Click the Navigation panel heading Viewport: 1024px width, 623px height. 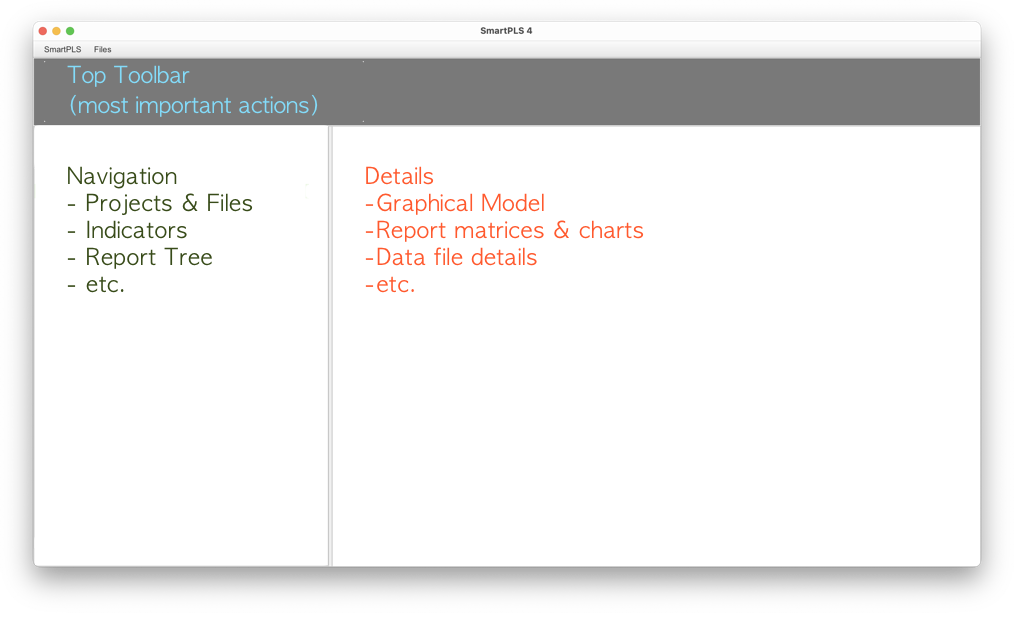pyautogui.click(x=121, y=176)
